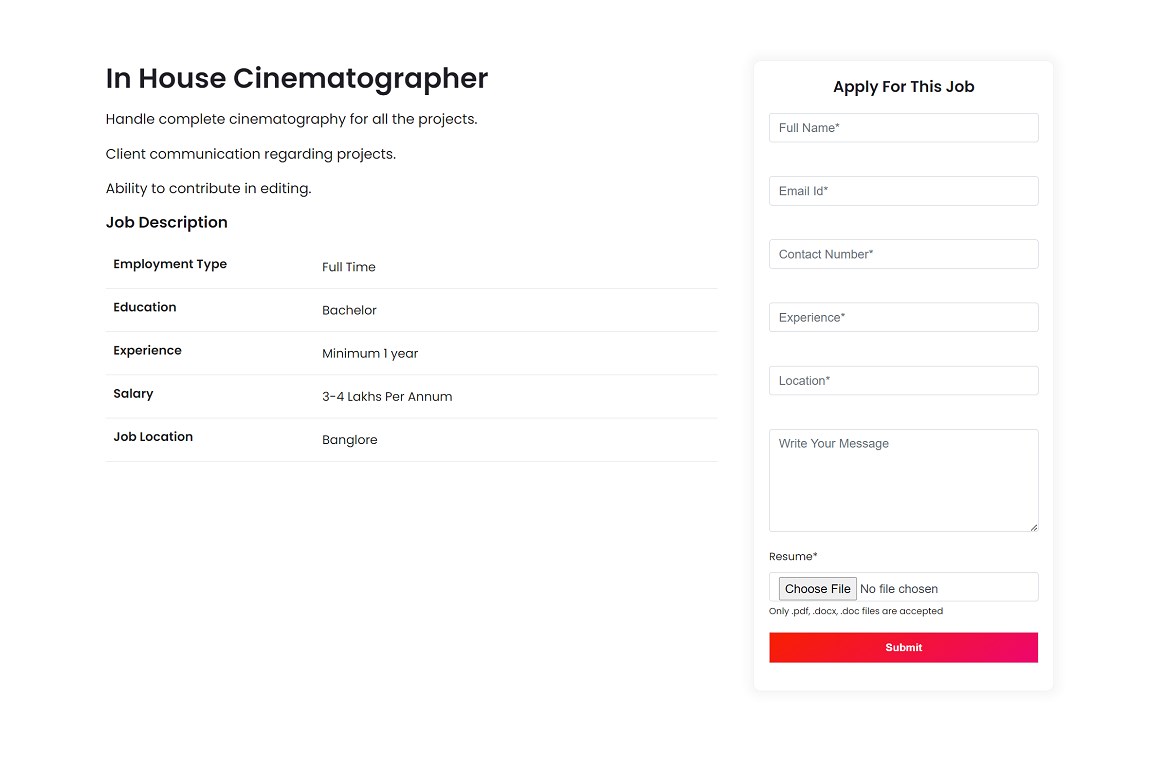Select the 3-4 Lakhs Per Annum salary text
This screenshot has width=1159, height=775.
pyautogui.click(x=387, y=396)
